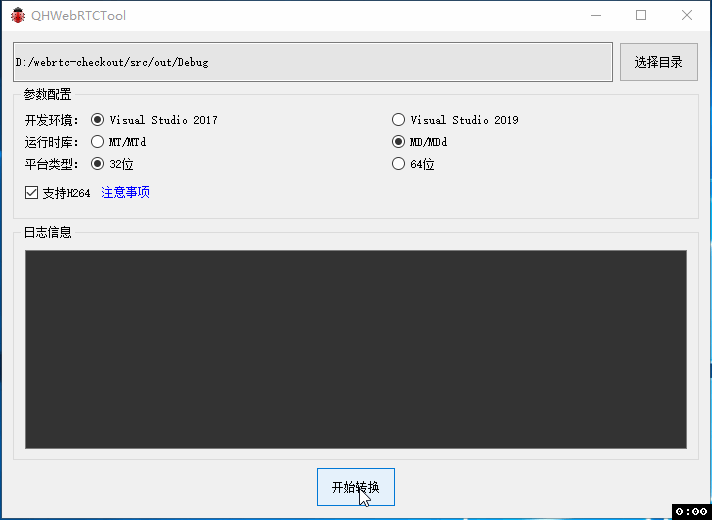Choose the MD/MDd runtime library option
The width and height of the screenshot is (712, 520).
pos(420,142)
